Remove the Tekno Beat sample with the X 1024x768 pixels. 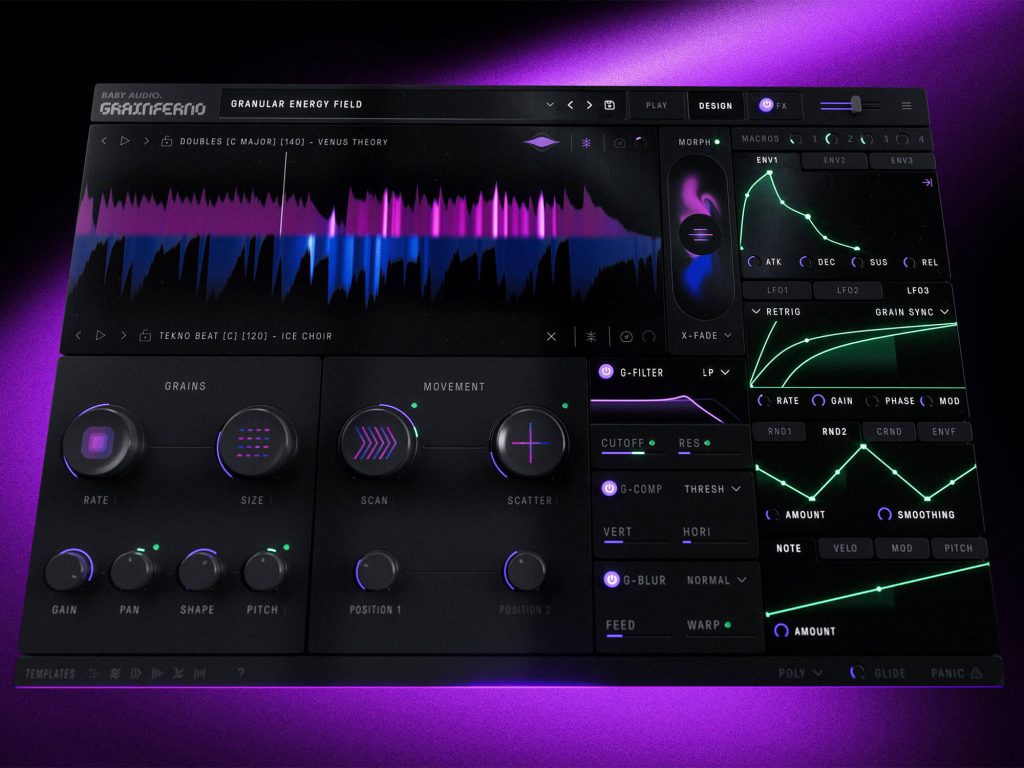click(x=551, y=336)
